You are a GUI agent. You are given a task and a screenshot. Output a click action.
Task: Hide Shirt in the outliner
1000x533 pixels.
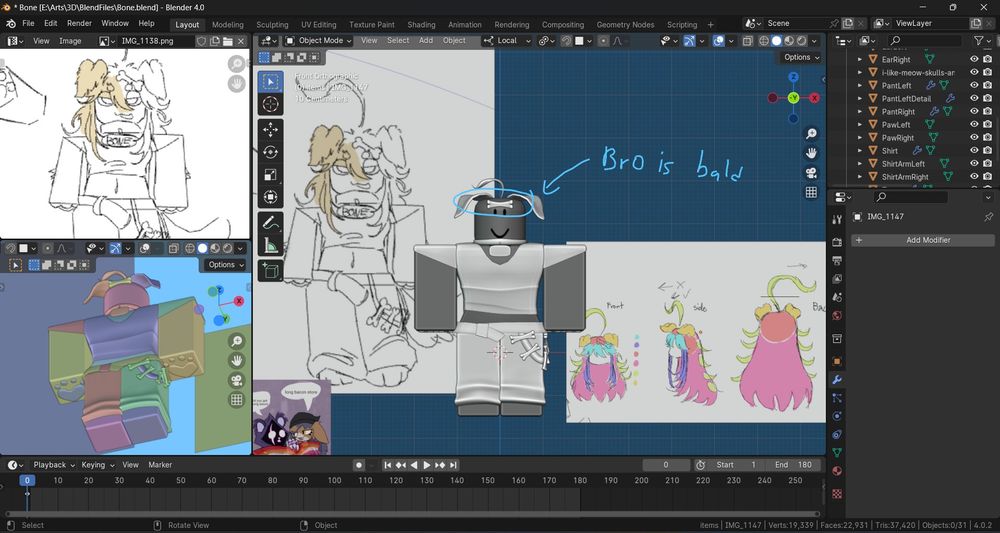coord(974,150)
